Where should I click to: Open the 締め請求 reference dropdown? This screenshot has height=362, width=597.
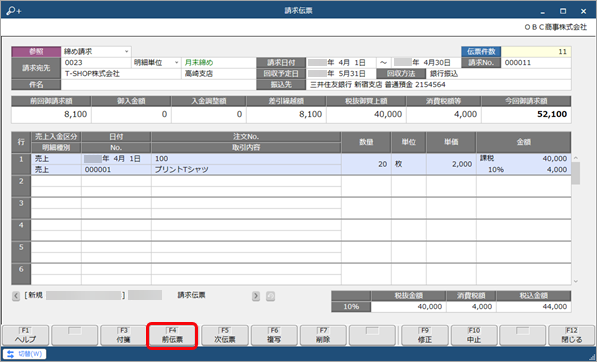coord(126,51)
